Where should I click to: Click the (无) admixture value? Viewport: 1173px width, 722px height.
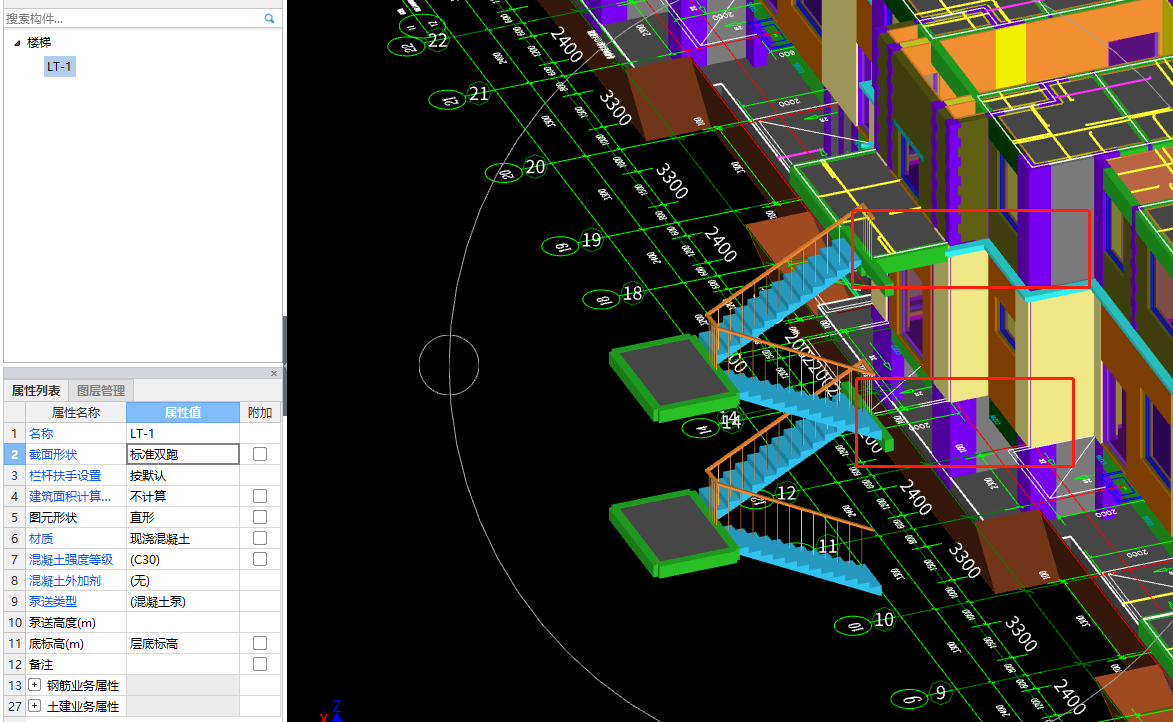coord(183,580)
